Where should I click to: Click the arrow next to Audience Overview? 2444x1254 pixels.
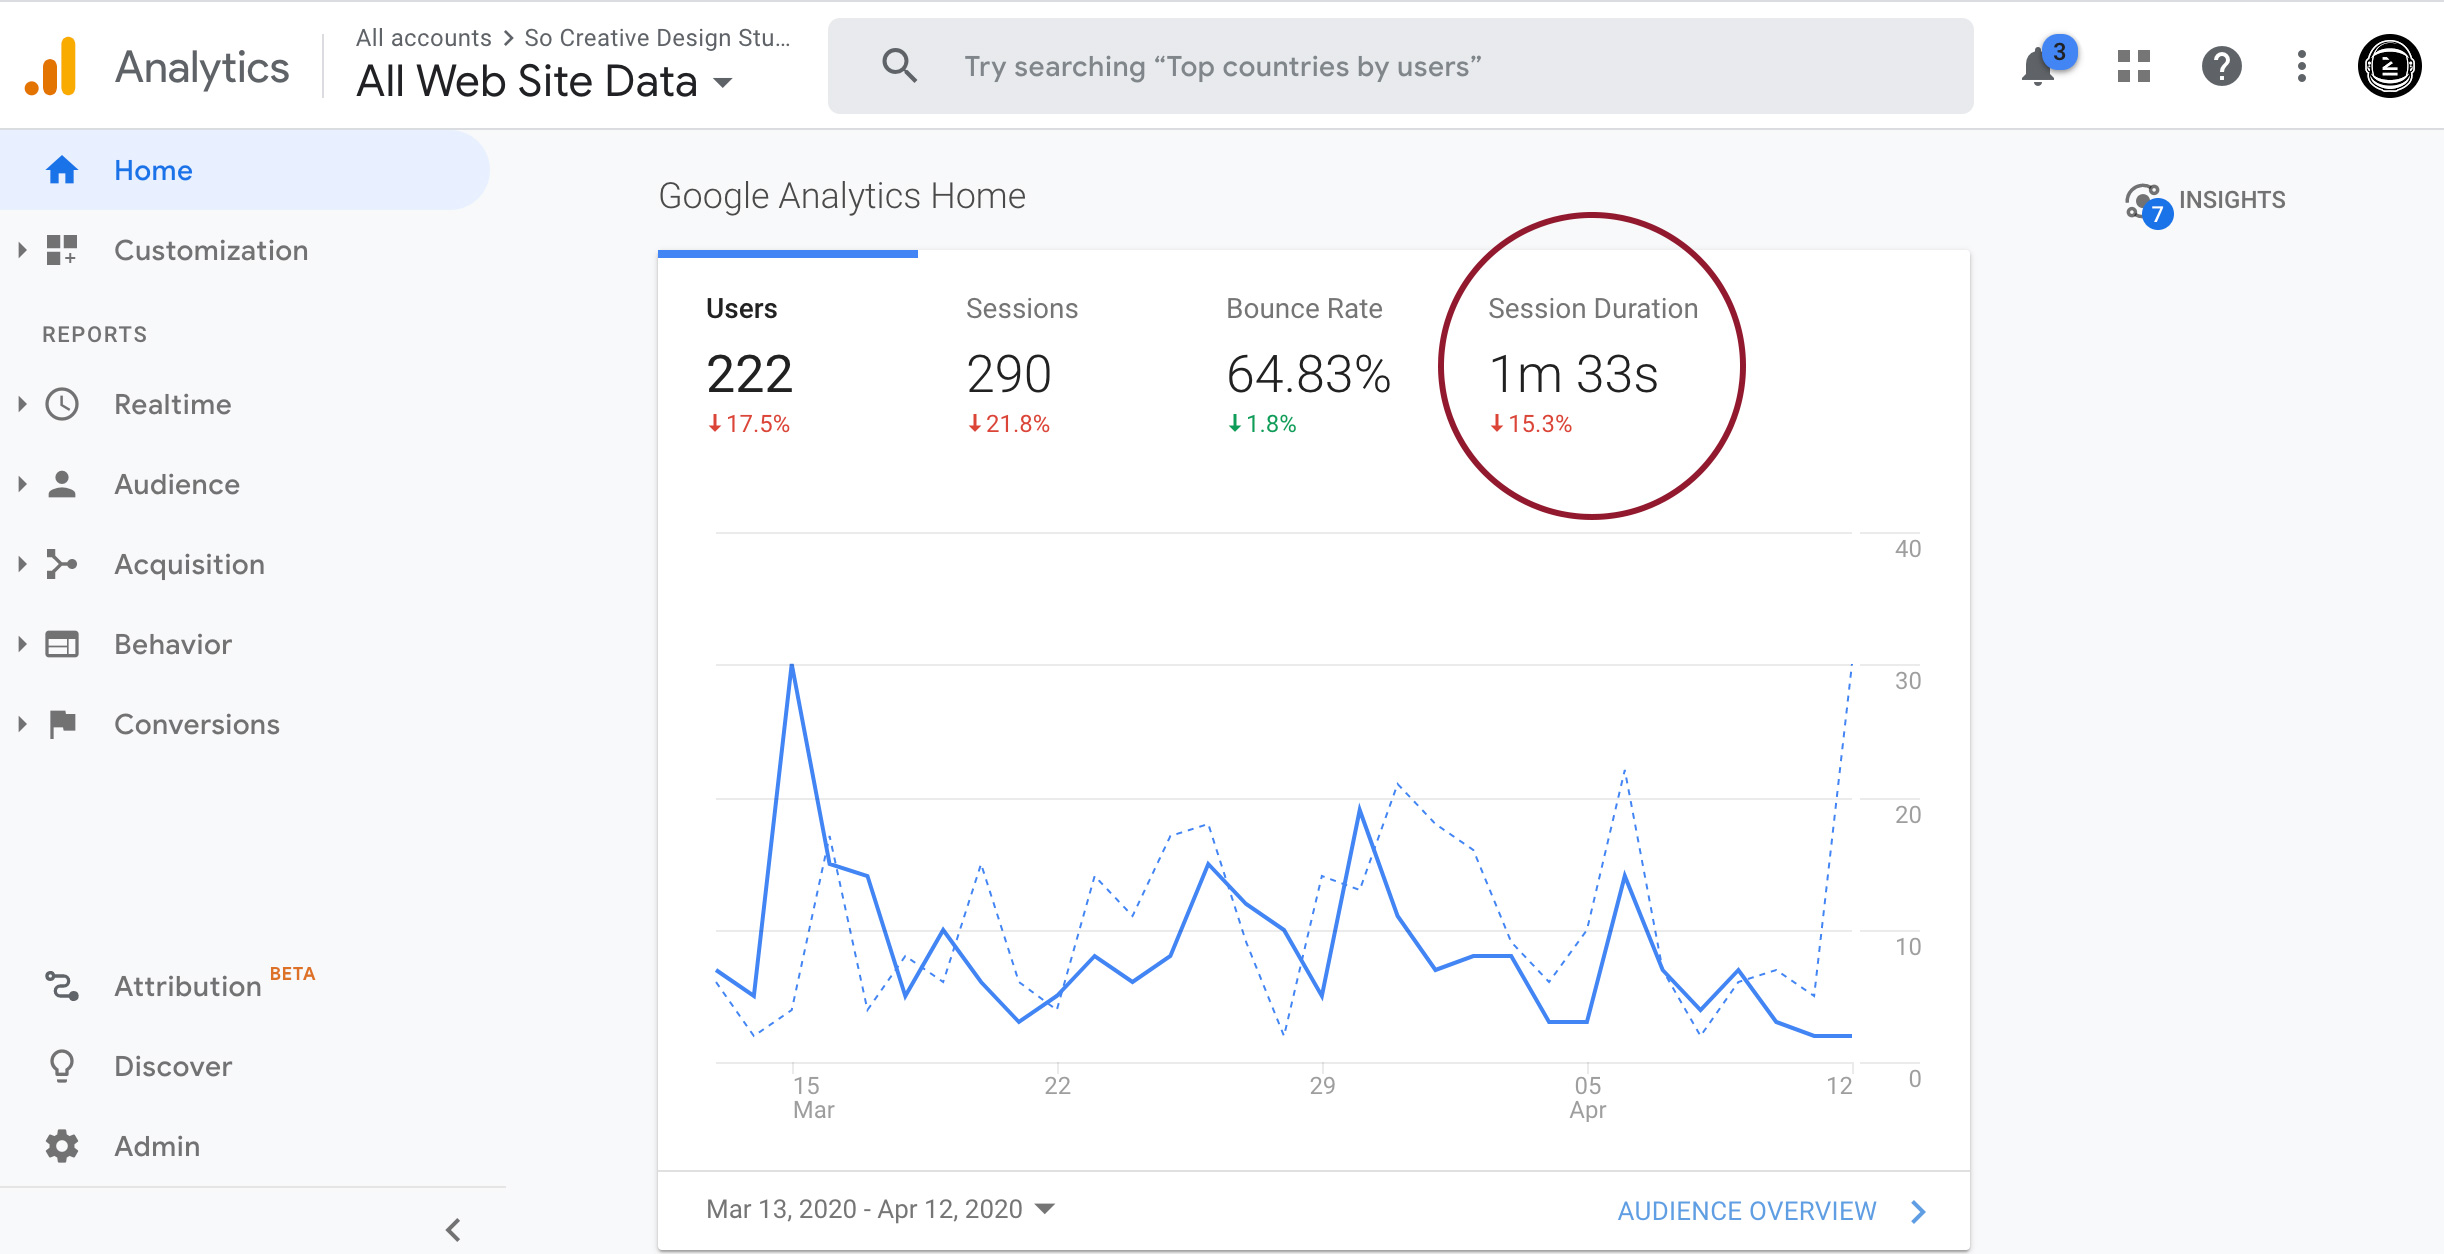[x=1918, y=1211]
